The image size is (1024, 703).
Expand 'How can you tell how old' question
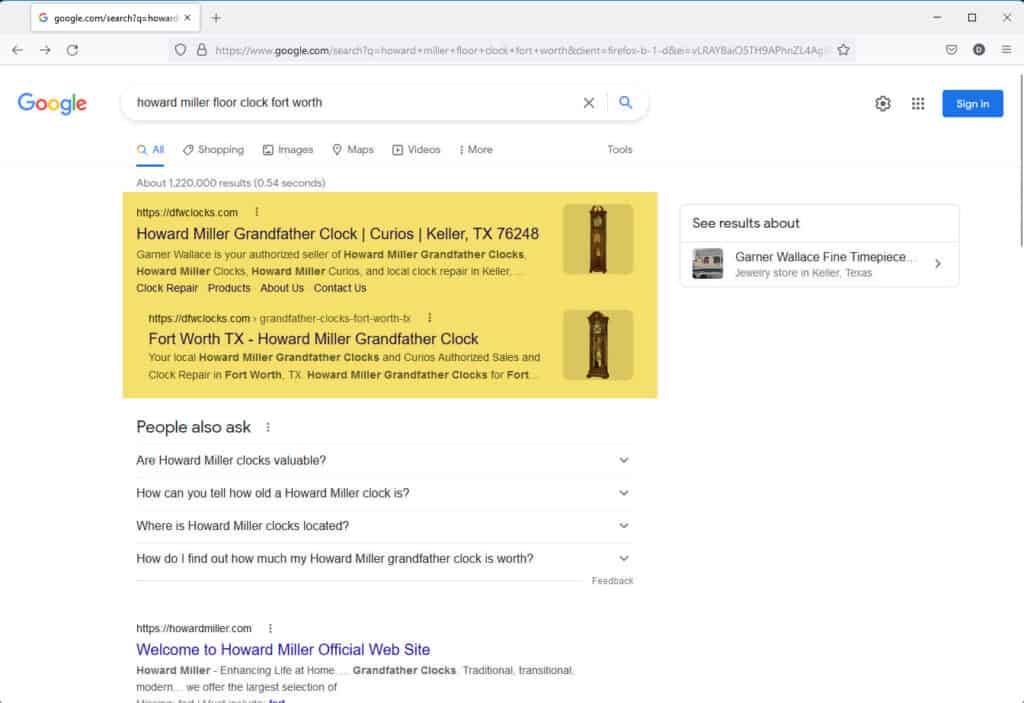384,493
